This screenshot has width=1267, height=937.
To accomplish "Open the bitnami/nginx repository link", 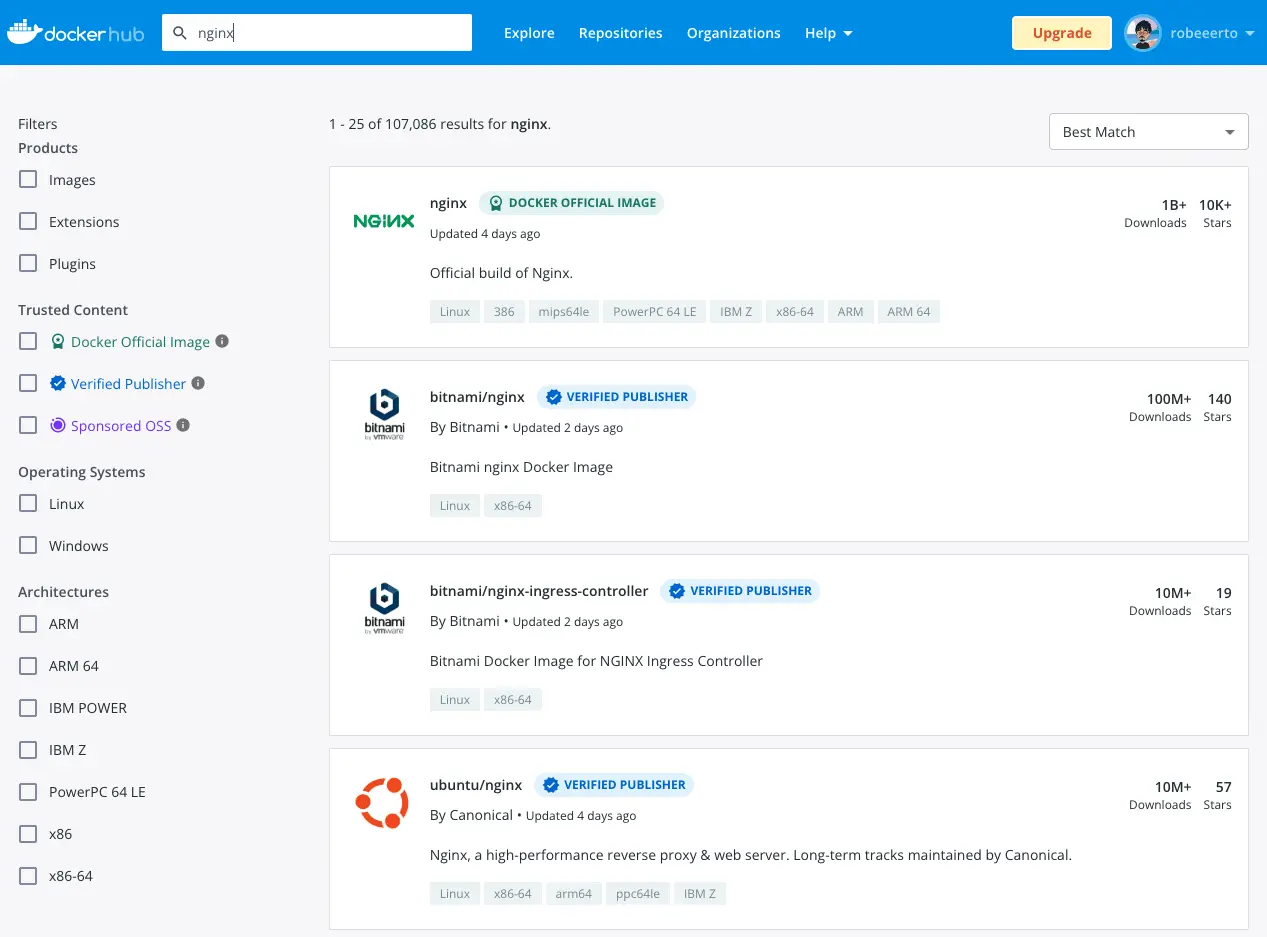I will click(477, 397).
